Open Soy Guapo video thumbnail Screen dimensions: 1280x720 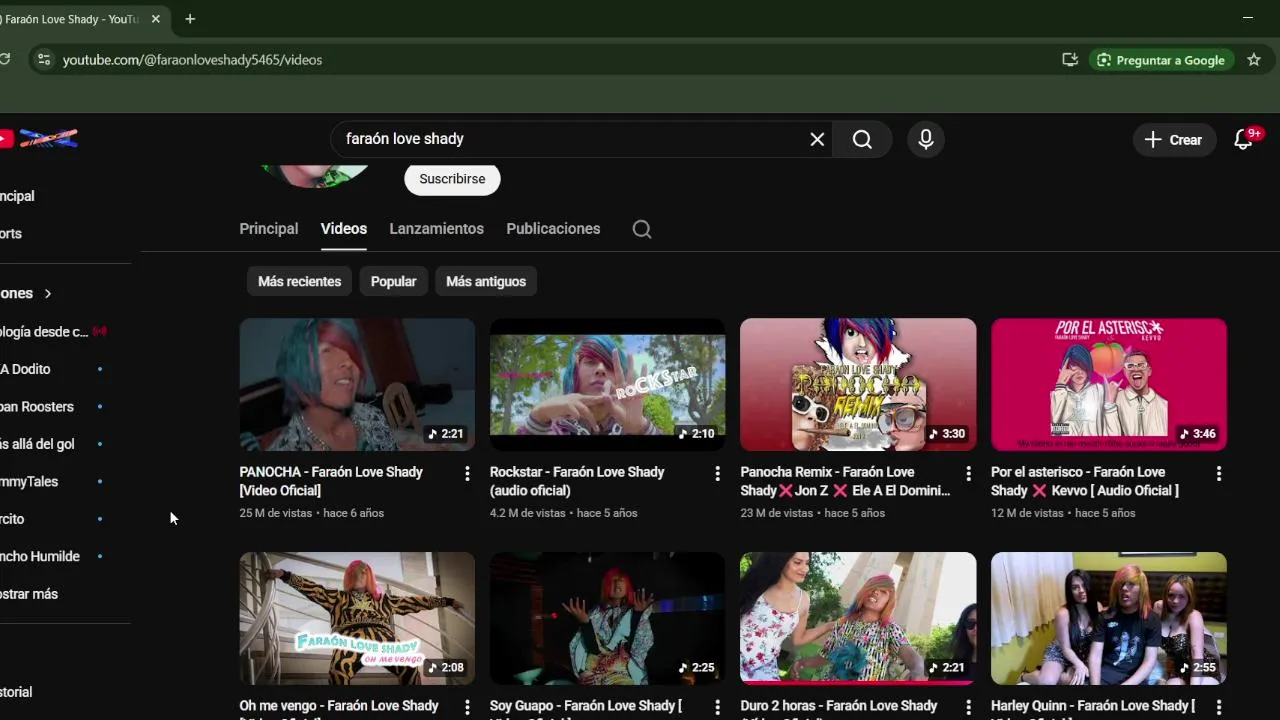607,618
